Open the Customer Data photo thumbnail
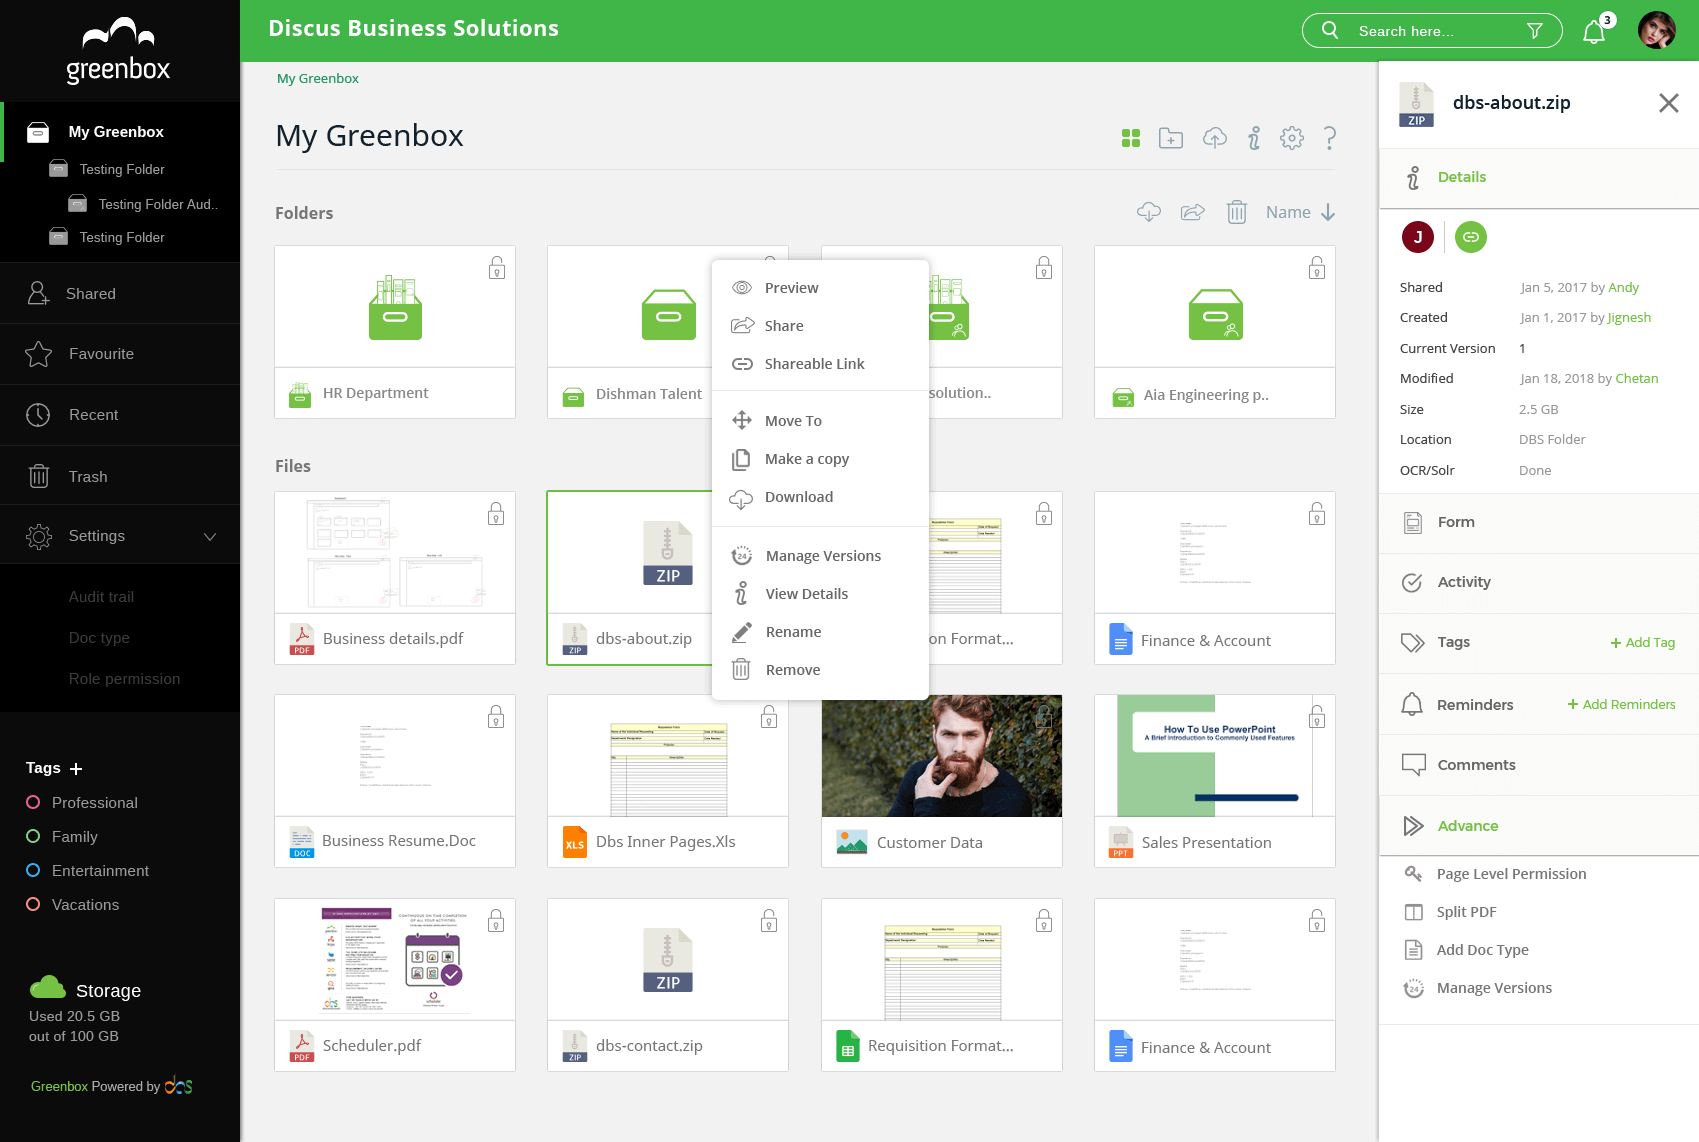Screen dimensions: 1699x1142 [941, 756]
